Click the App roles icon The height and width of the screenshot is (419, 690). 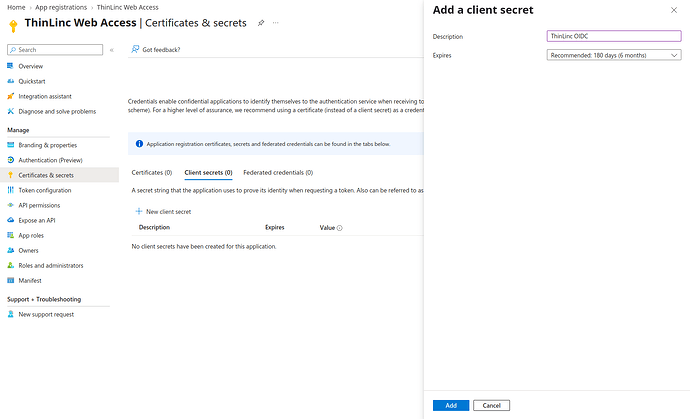[x=11, y=235]
